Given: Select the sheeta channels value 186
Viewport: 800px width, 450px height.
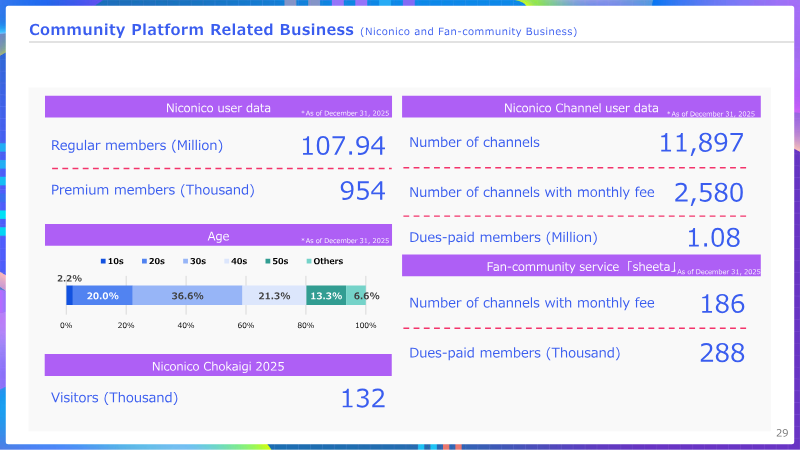Looking at the screenshot, I should pyautogui.click(x=722, y=304).
